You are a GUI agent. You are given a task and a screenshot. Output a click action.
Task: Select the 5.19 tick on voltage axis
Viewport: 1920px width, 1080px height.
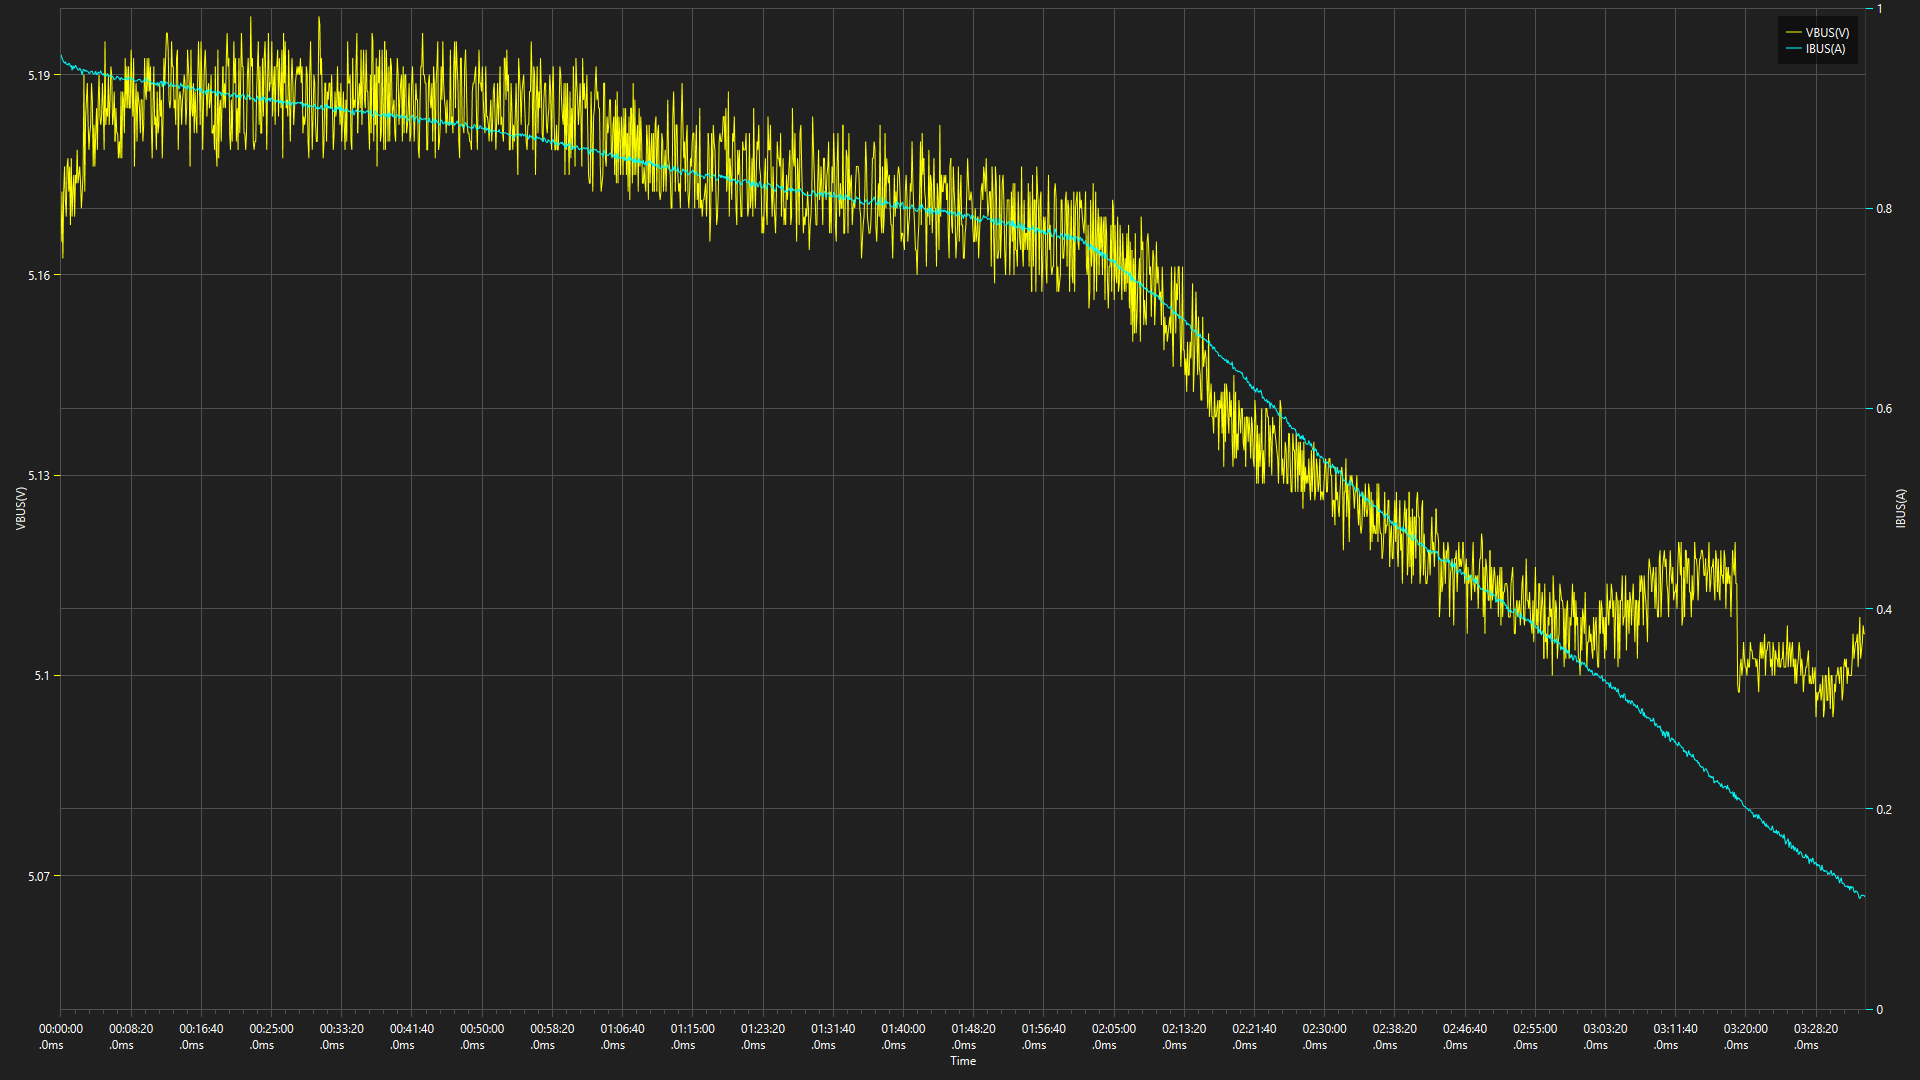coord(39,75)
